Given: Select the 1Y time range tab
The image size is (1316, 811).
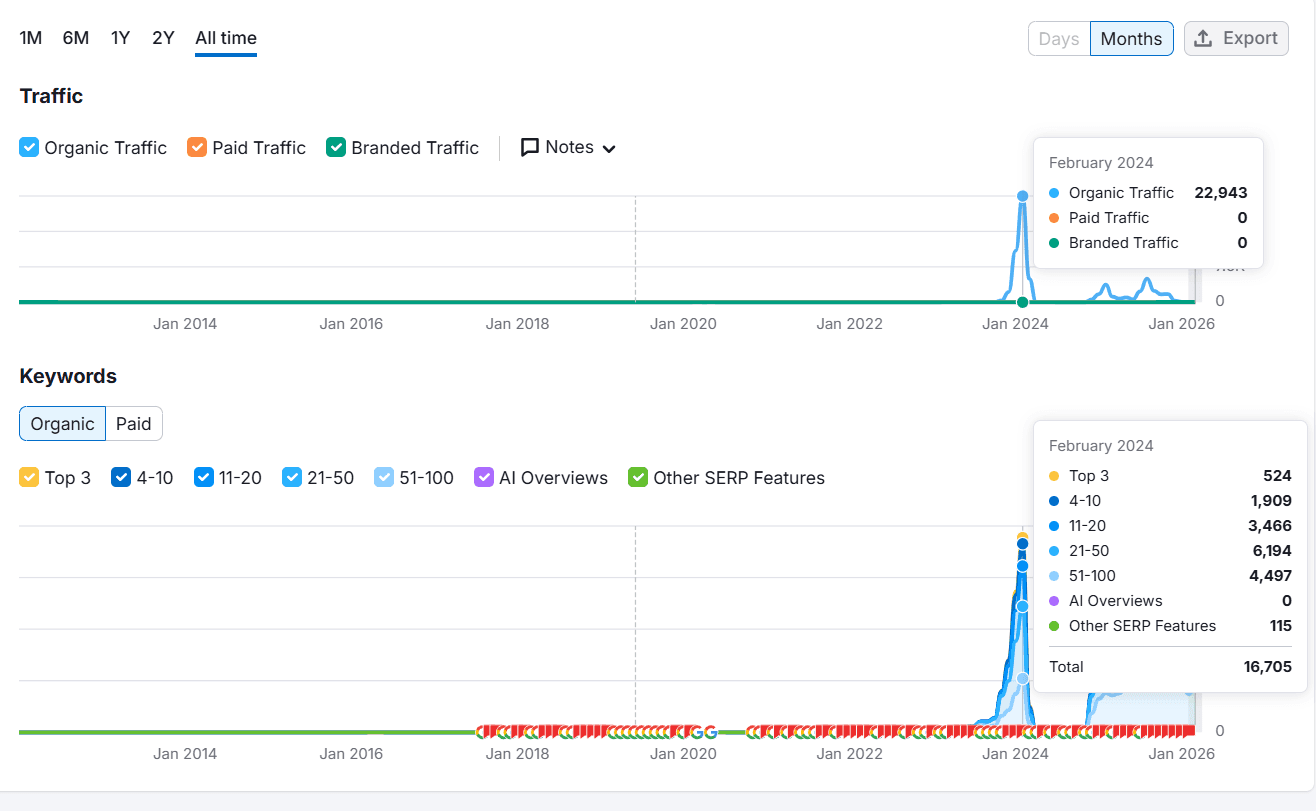Looking at the screenshot, I should point(120,37).
